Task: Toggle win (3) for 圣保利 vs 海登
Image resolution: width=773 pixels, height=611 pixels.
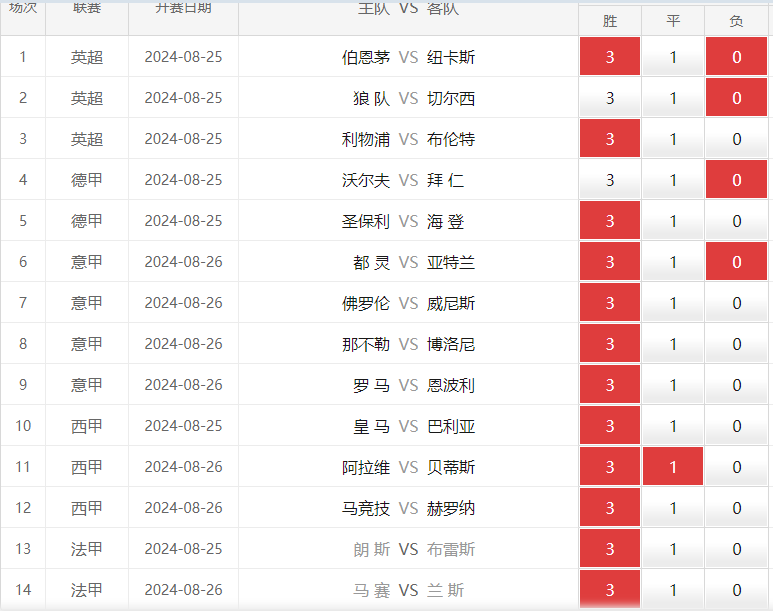Action: pyautogui.click(x=610, y=220)
